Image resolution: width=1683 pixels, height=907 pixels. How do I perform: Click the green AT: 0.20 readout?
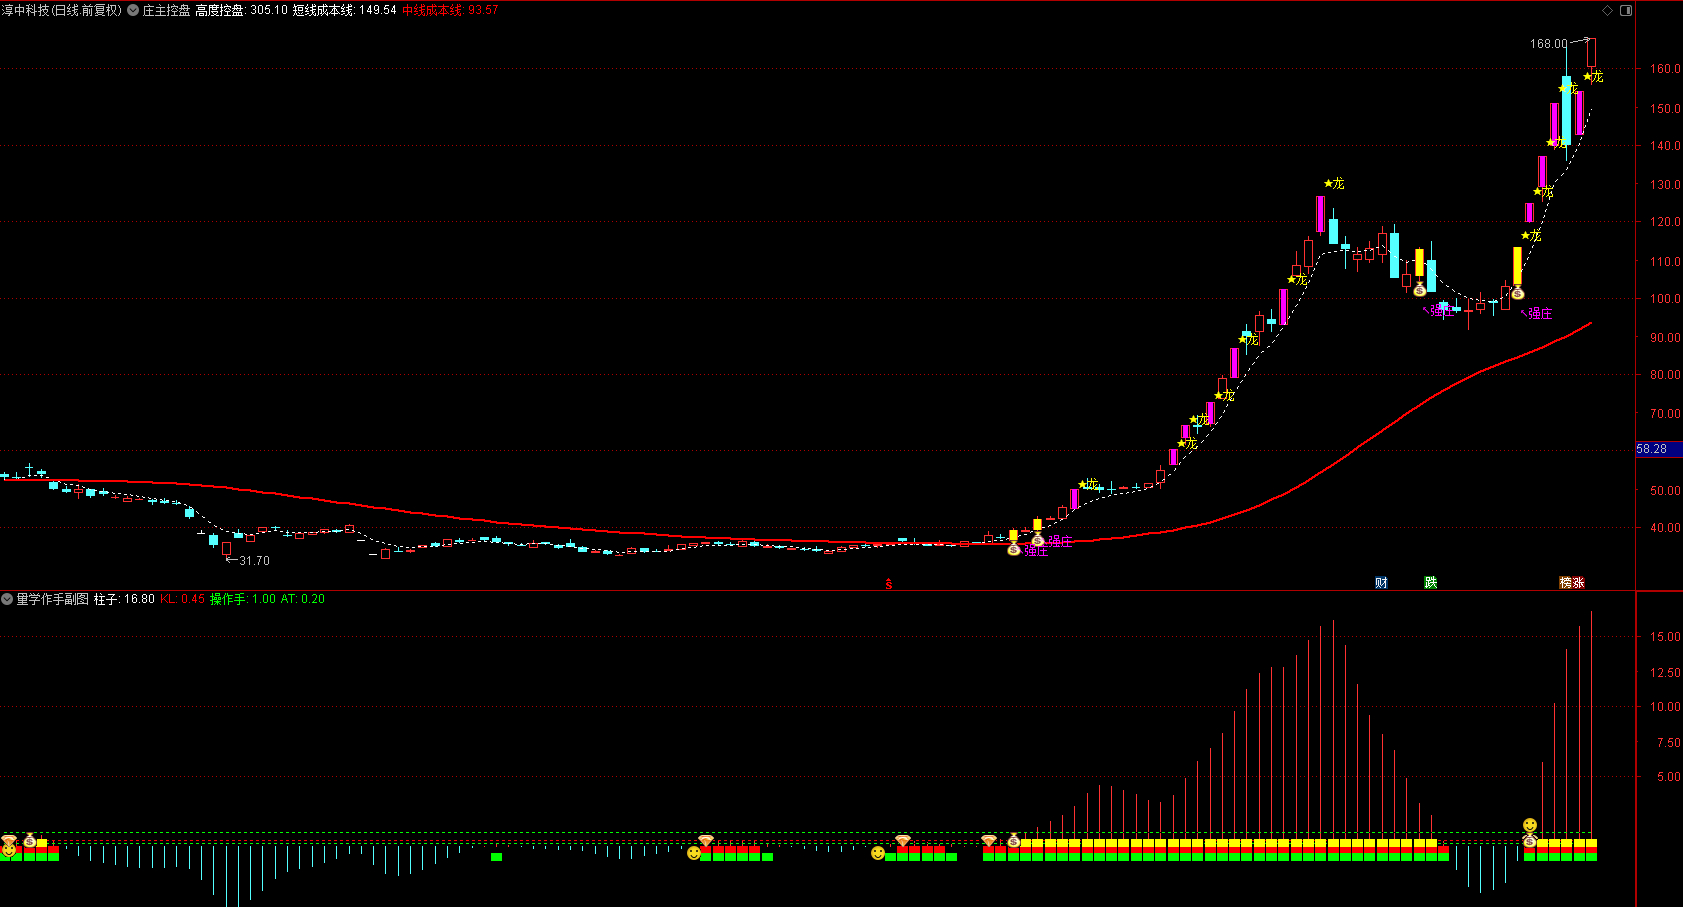(x=303, y=599)
